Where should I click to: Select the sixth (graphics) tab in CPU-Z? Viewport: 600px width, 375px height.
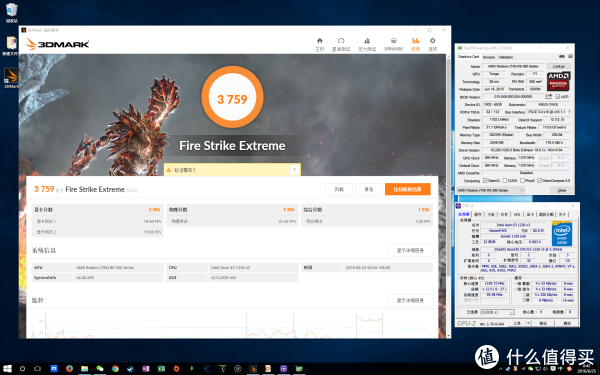click(530, 215)
